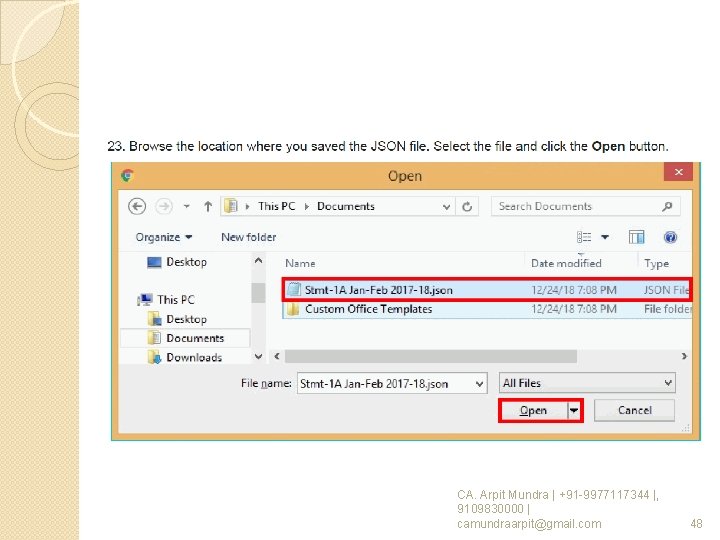Open recent locations dropdown arrow
The height and width of the screenshot is (540, 720).
[186, 207]
